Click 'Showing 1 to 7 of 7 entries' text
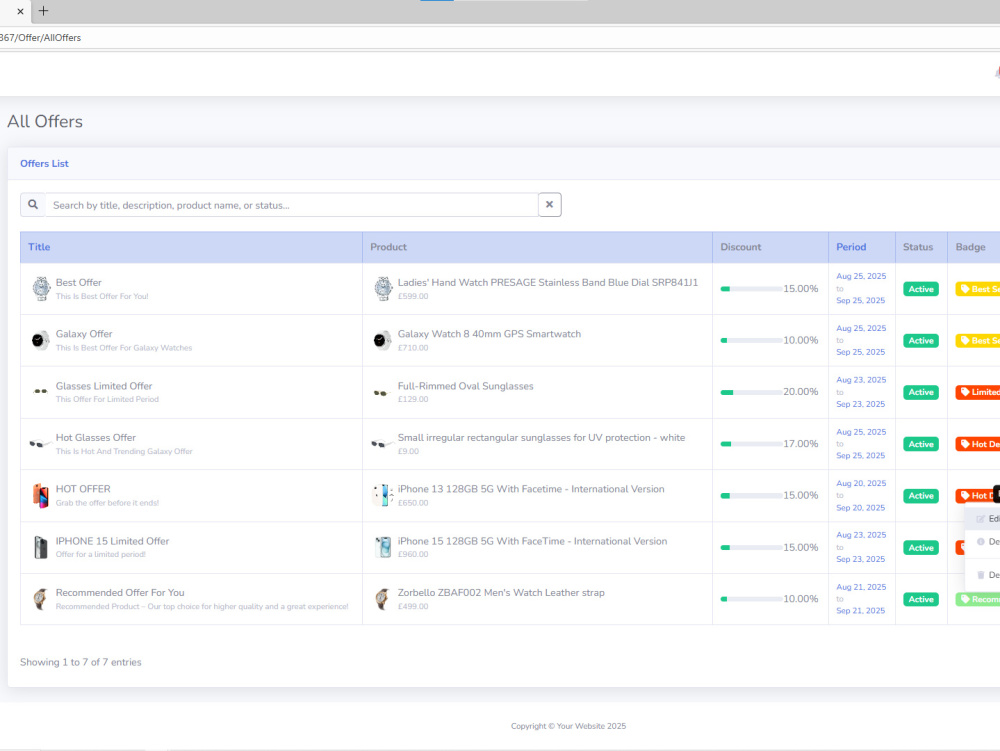 tap(80, 662)
